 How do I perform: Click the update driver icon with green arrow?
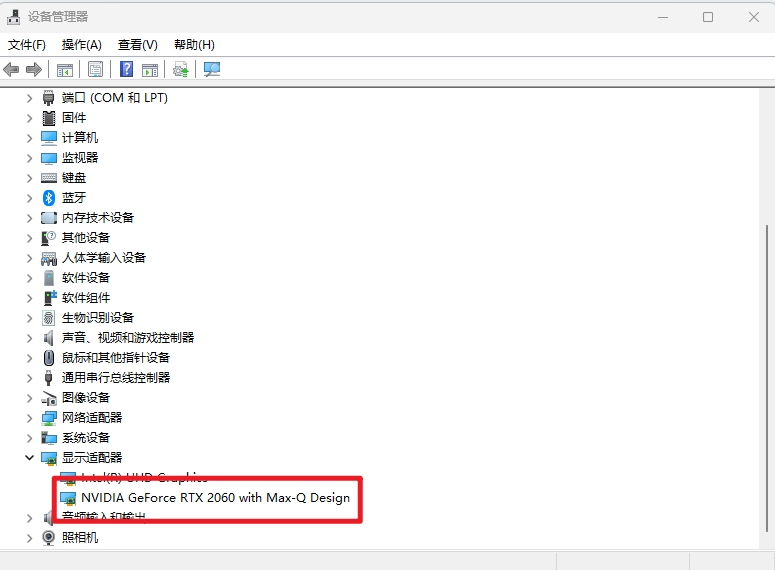(x=180, y=70)
